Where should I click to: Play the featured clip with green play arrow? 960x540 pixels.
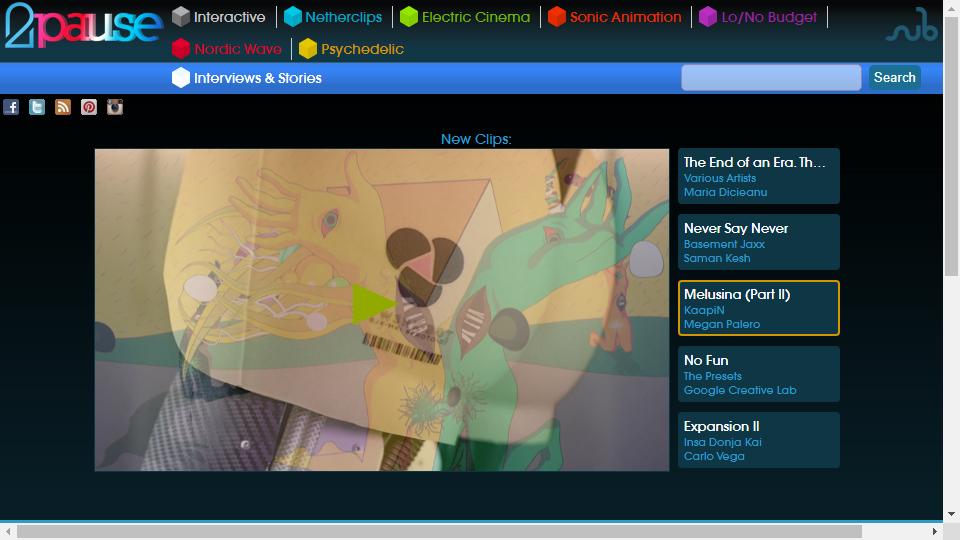pos(373,304)
